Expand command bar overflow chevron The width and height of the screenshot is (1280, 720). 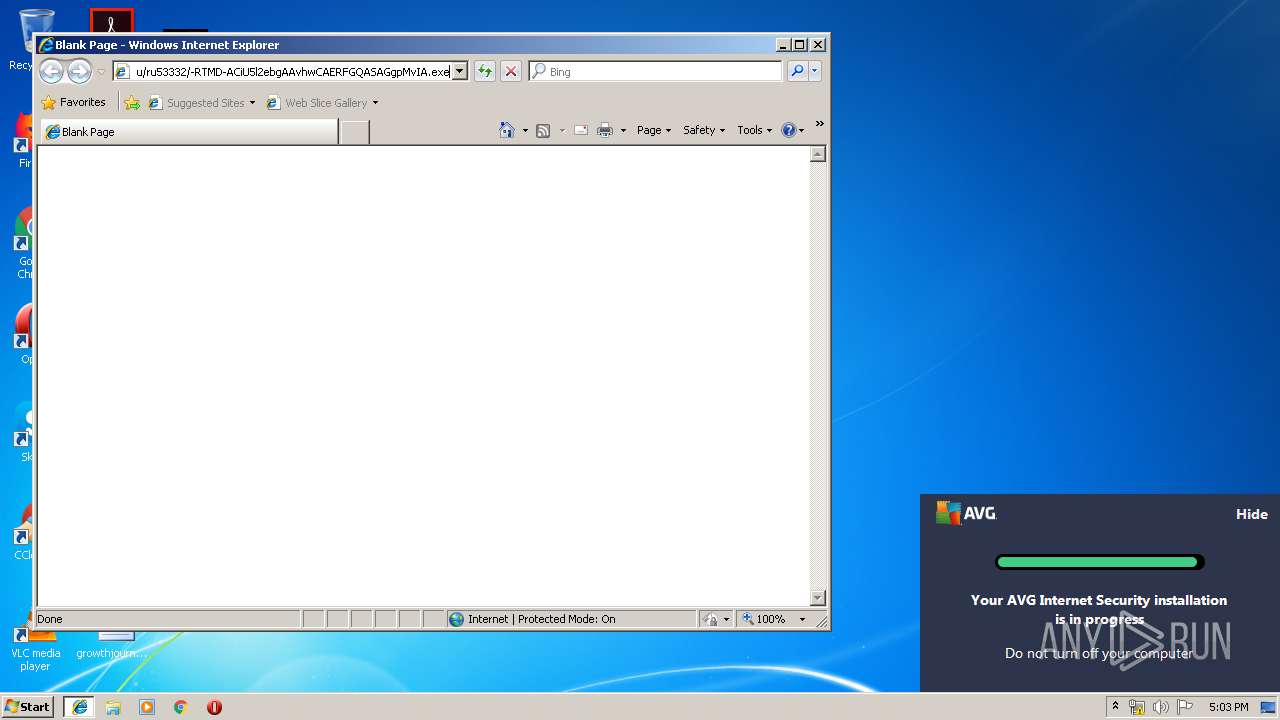pyautogui.click(x=819, y=125)
